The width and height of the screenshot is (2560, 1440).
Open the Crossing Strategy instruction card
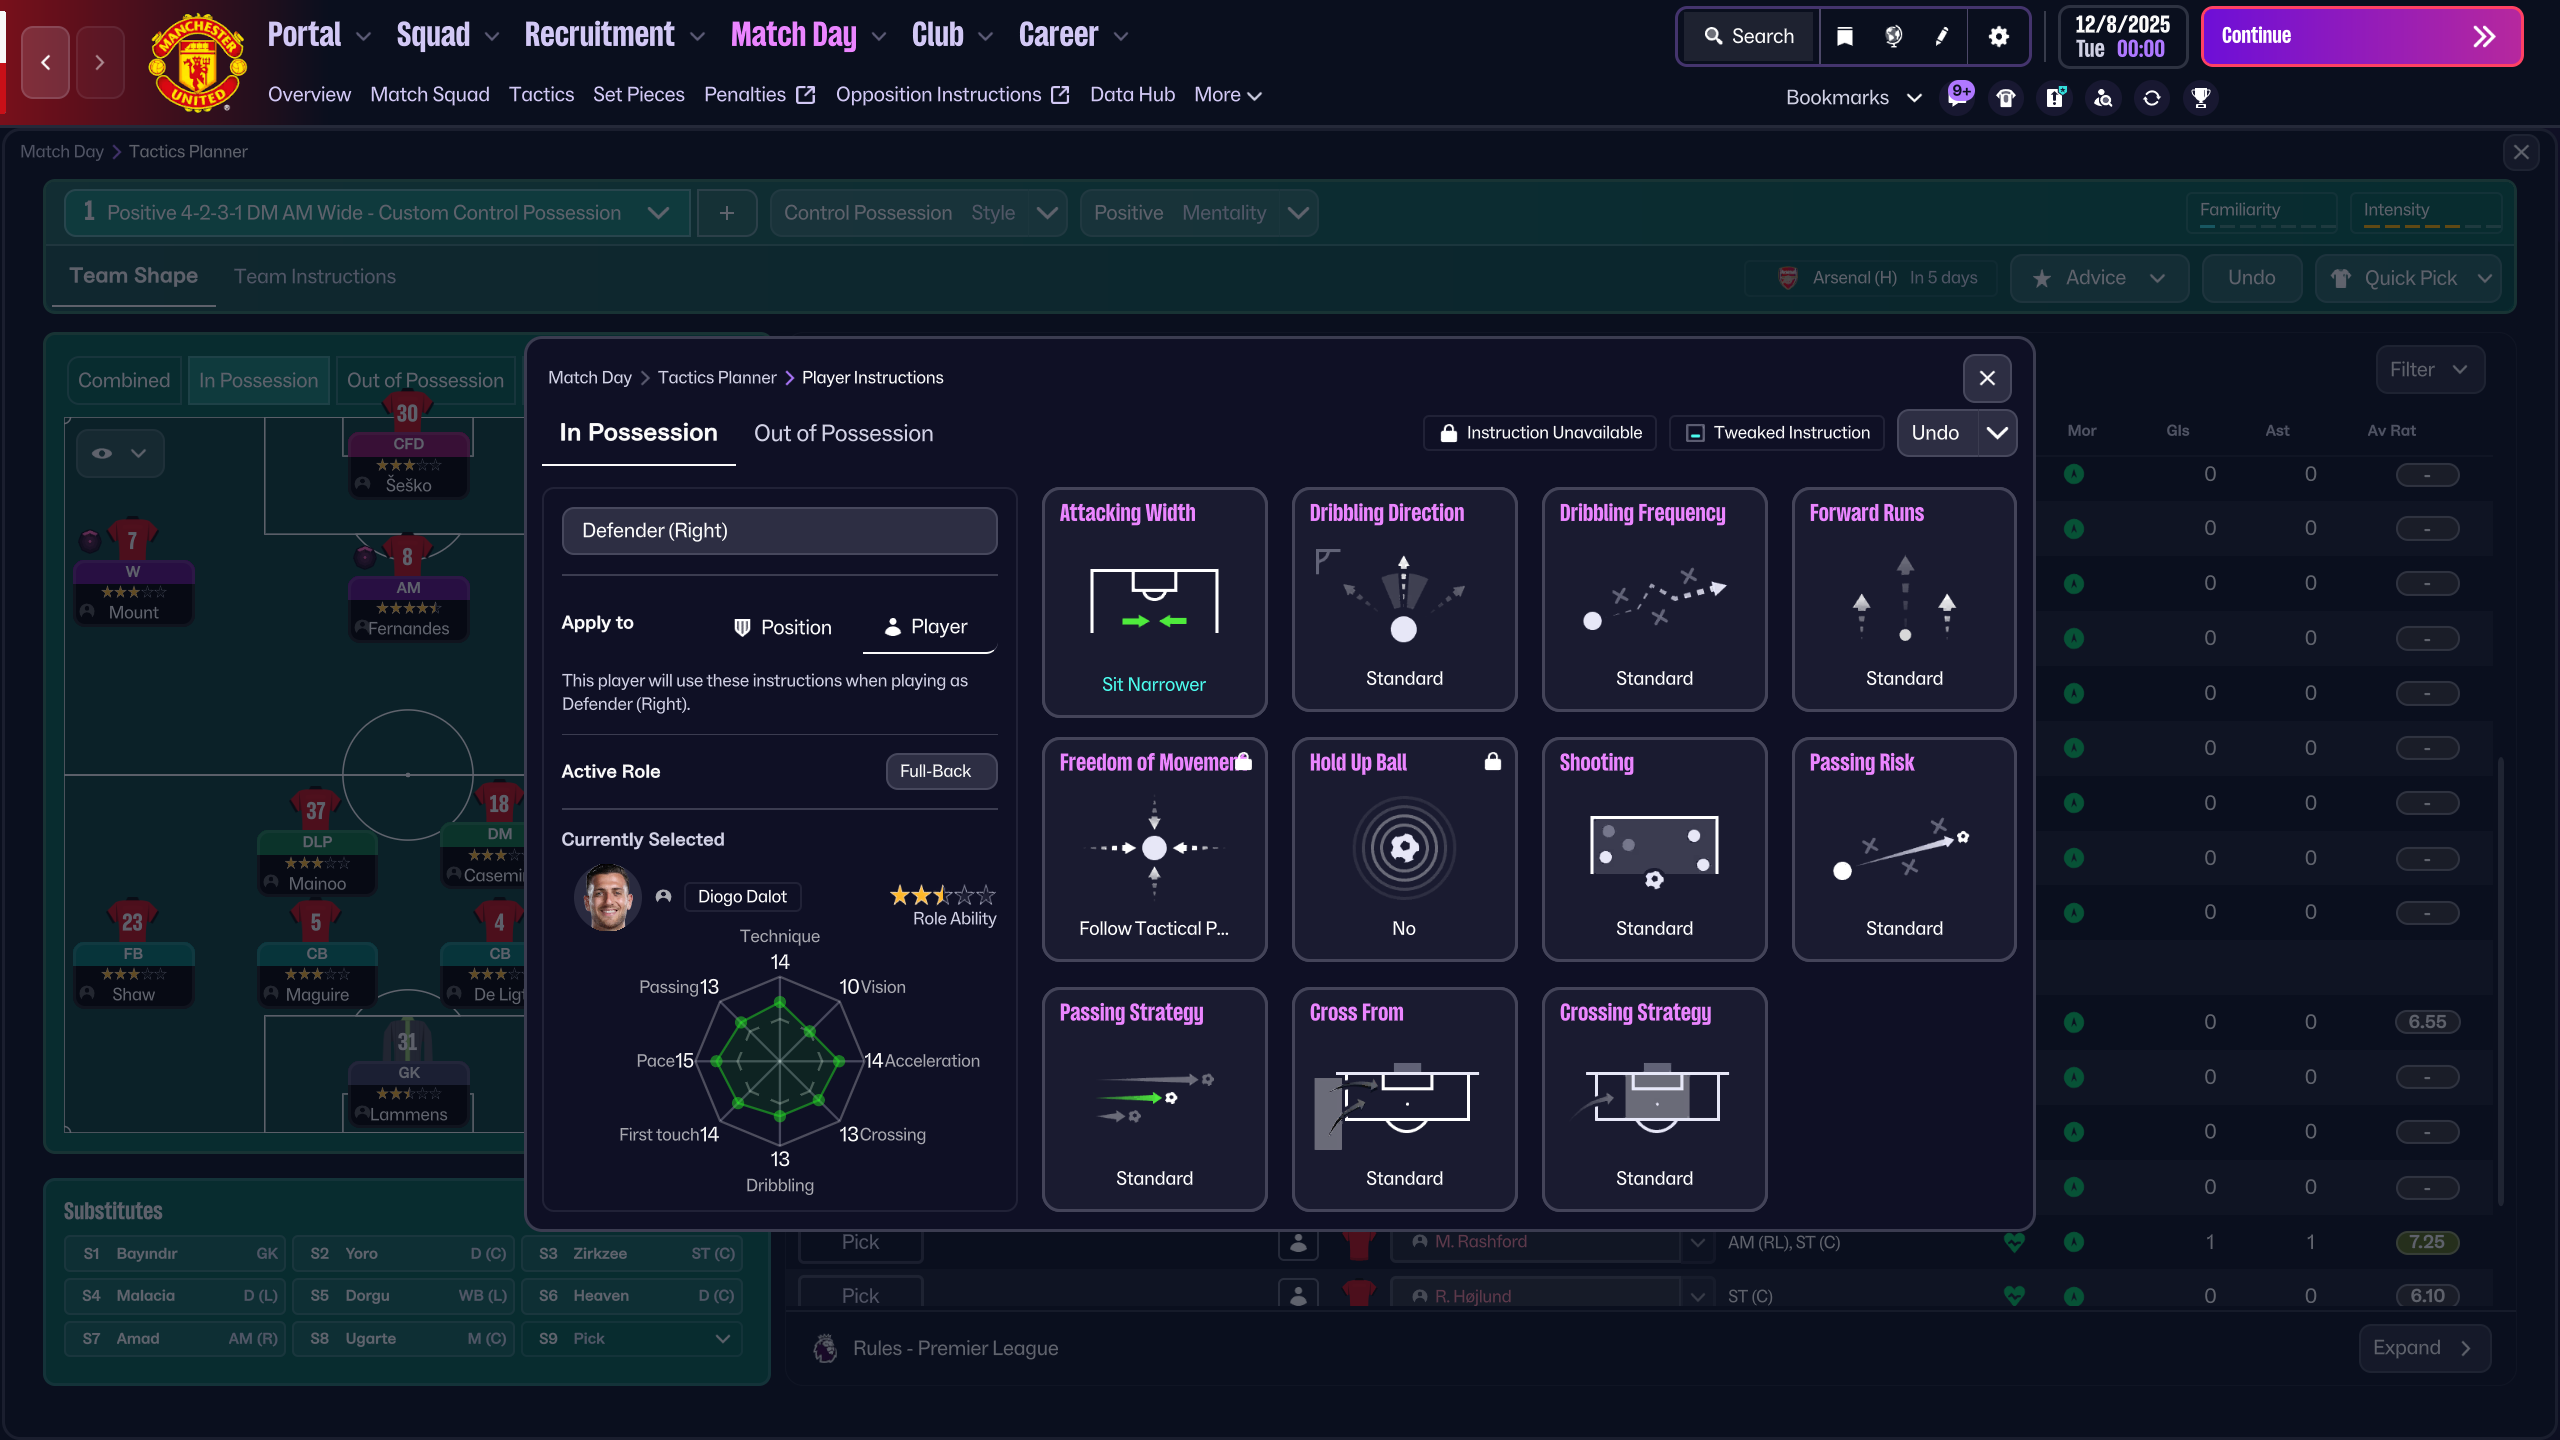1654,1099
